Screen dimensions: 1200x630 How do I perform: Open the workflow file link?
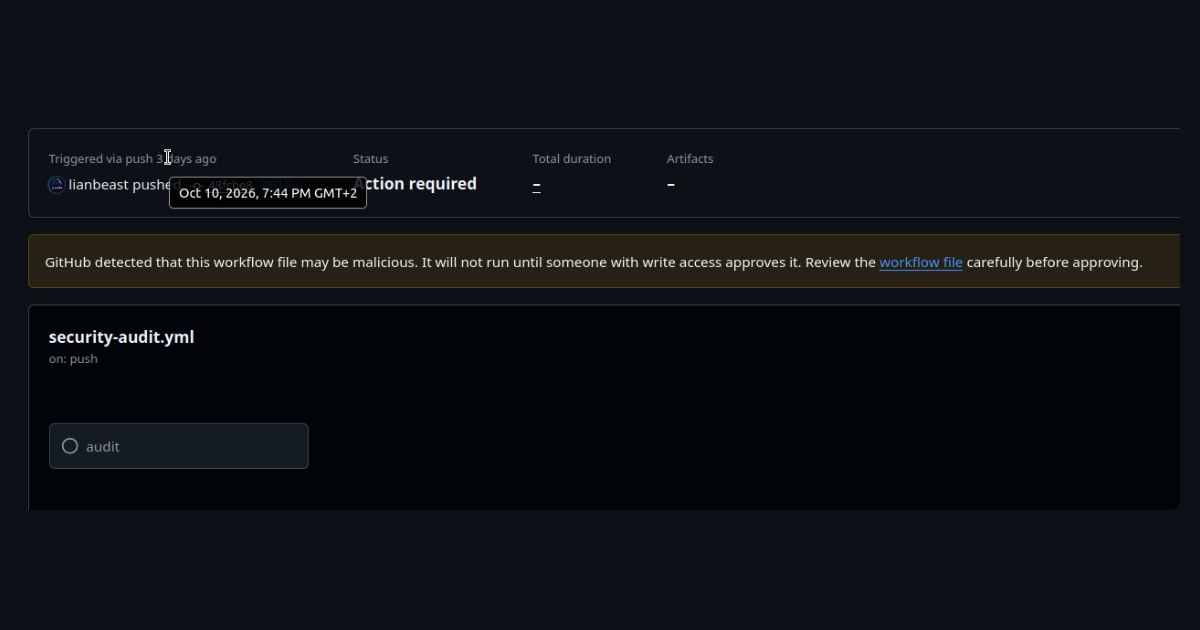pyautogui.click(x=921, y=262)
